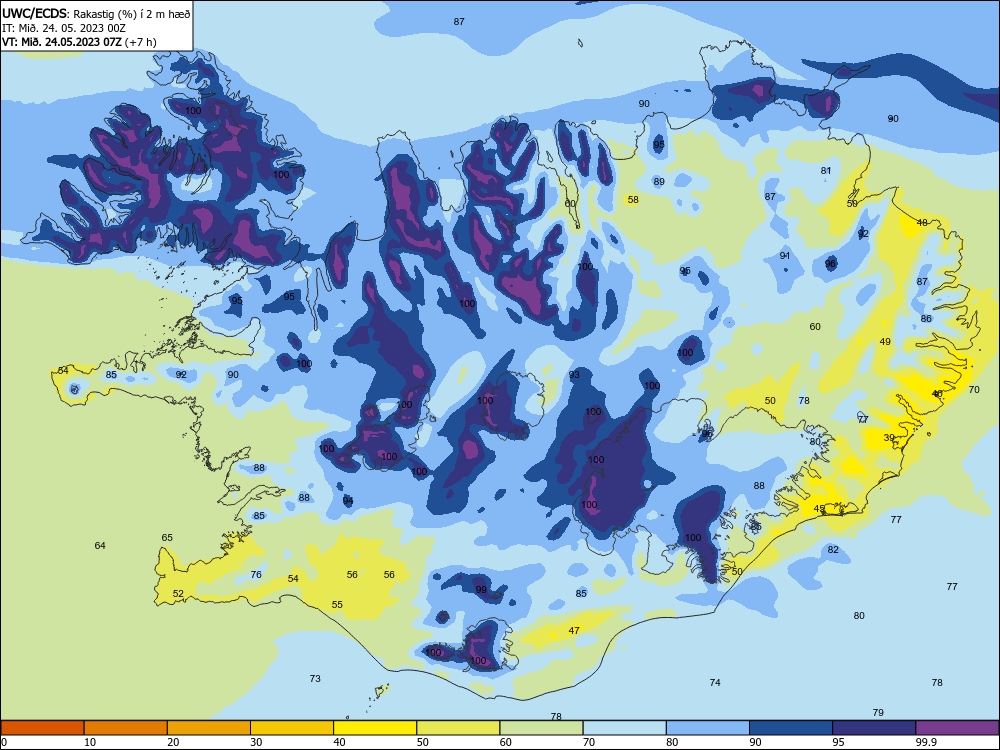Click the humidity value '47' in the yellow area
The height and width of the screenshot is (750, 1000).
574,630
